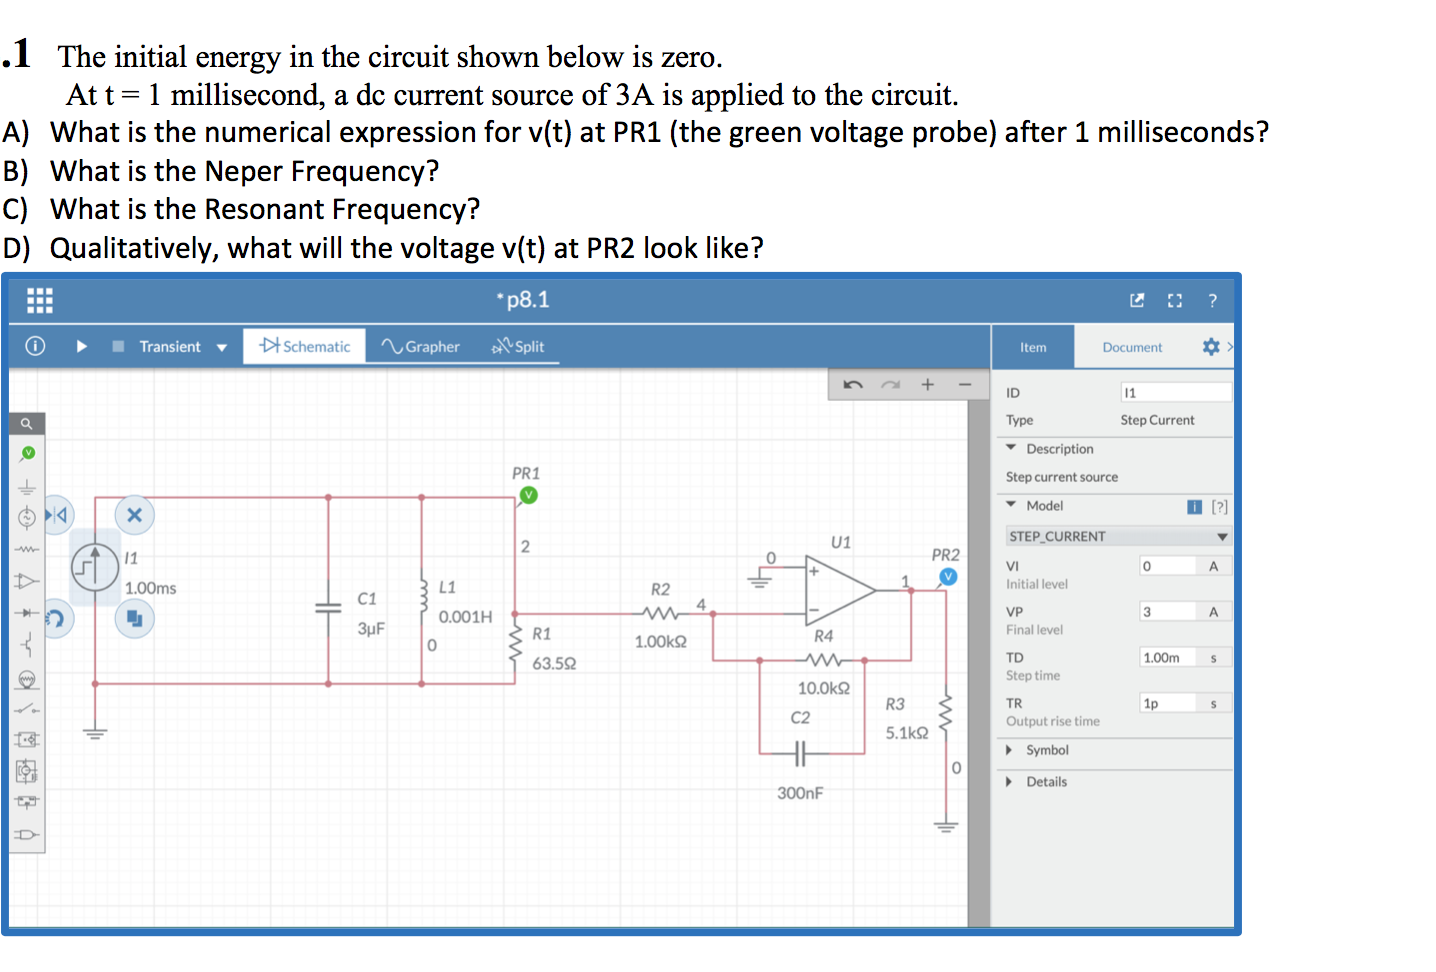The width and height of the screenshot is (1436, 972).
Task: Expand the Symbol section
Action: point(1043,750)
